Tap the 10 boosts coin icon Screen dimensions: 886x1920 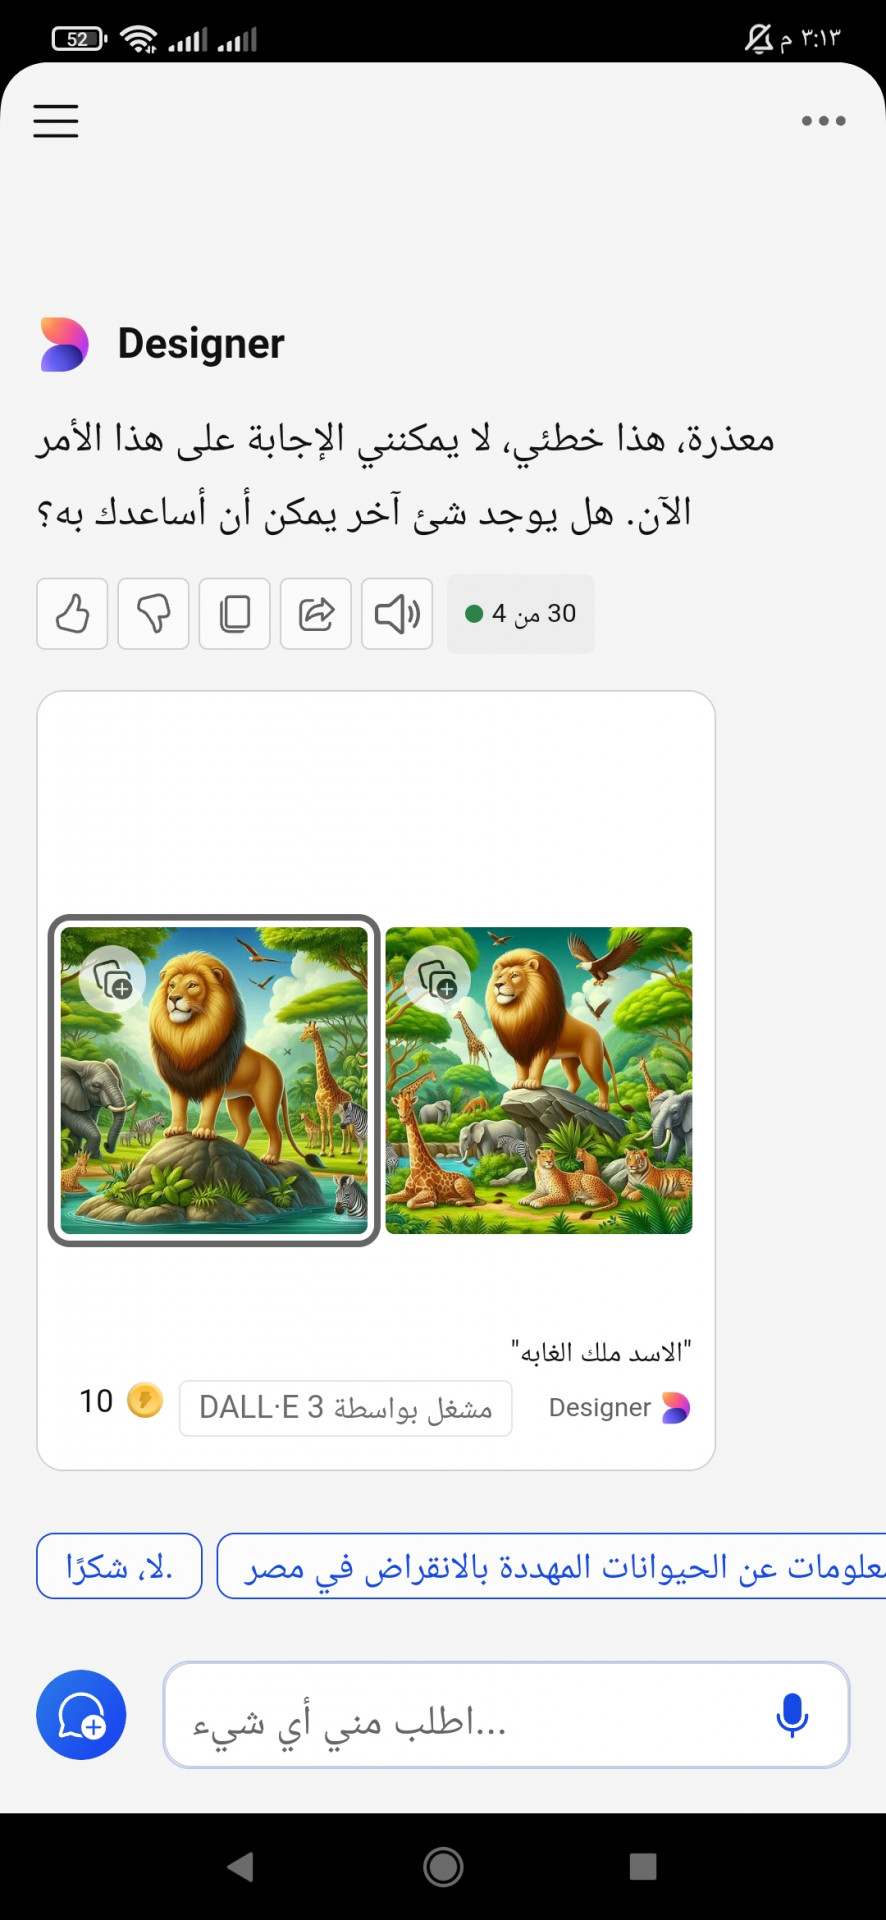(x=145, y=1400)
